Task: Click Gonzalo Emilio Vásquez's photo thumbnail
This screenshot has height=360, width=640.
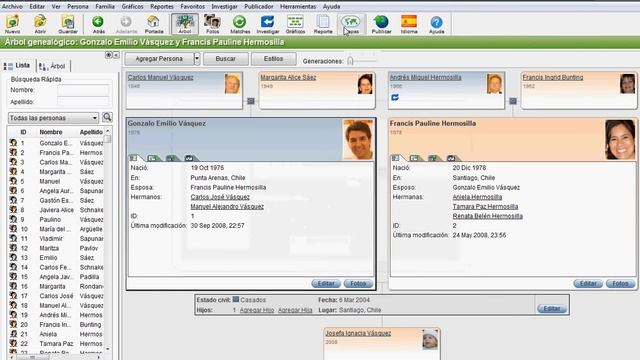Action: coord(358,140)
